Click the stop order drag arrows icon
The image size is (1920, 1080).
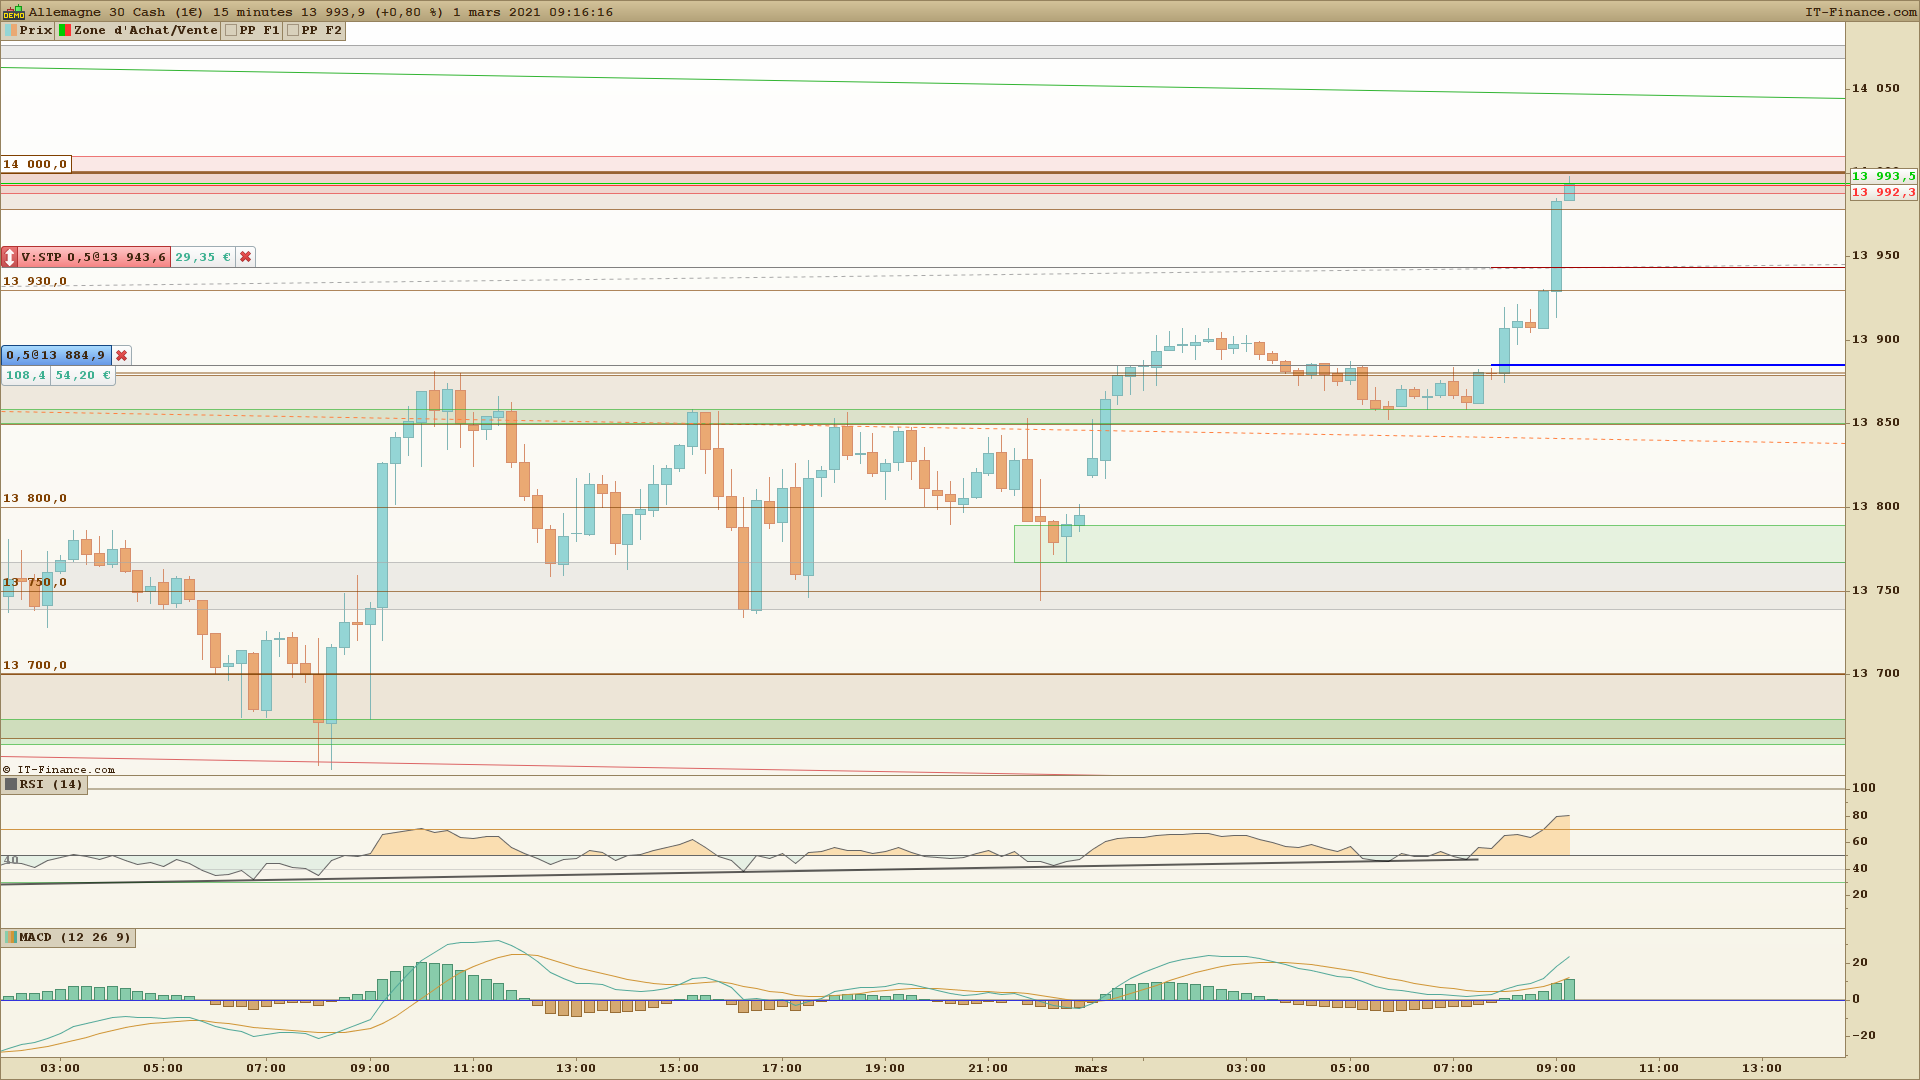(10, 257)
